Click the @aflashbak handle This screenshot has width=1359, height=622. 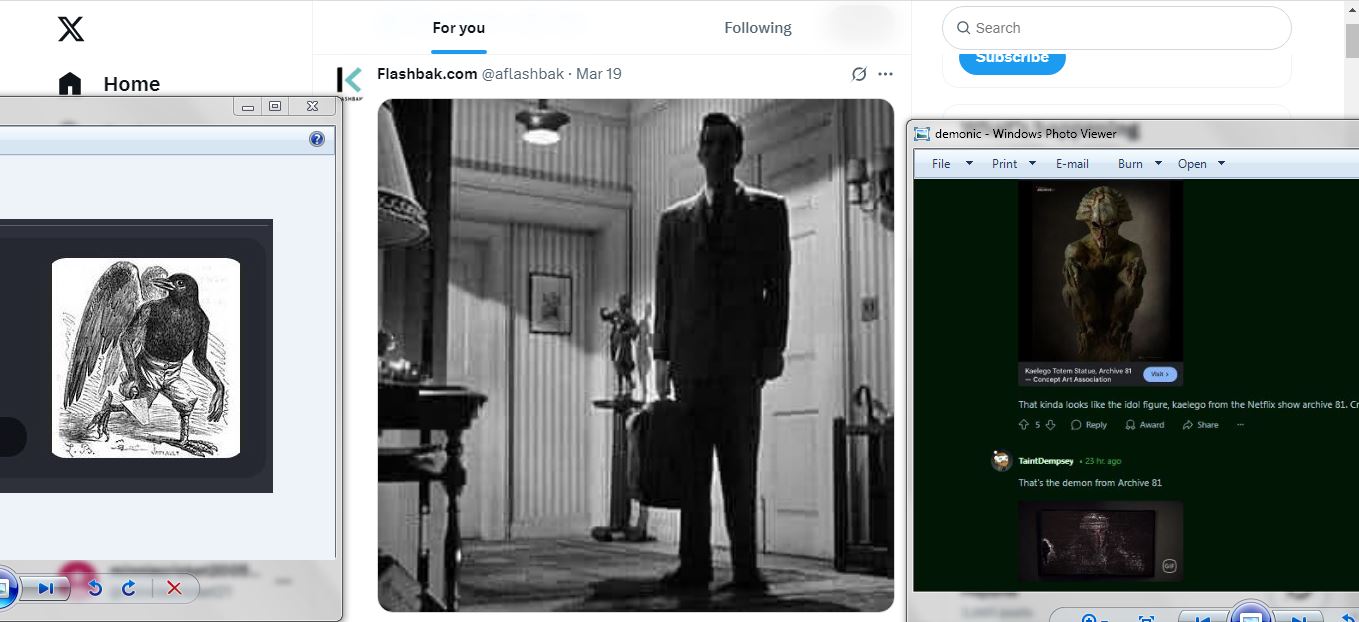523,74
